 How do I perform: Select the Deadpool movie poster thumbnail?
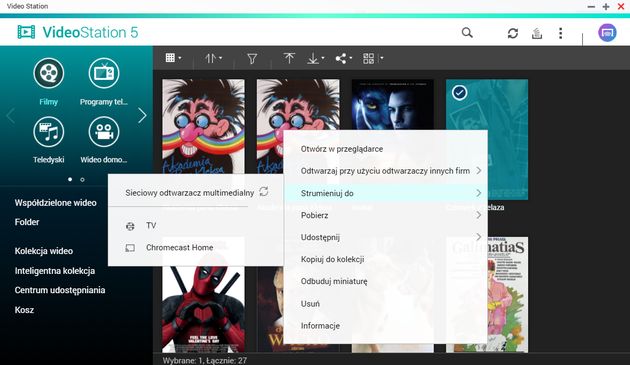point(203,309)
